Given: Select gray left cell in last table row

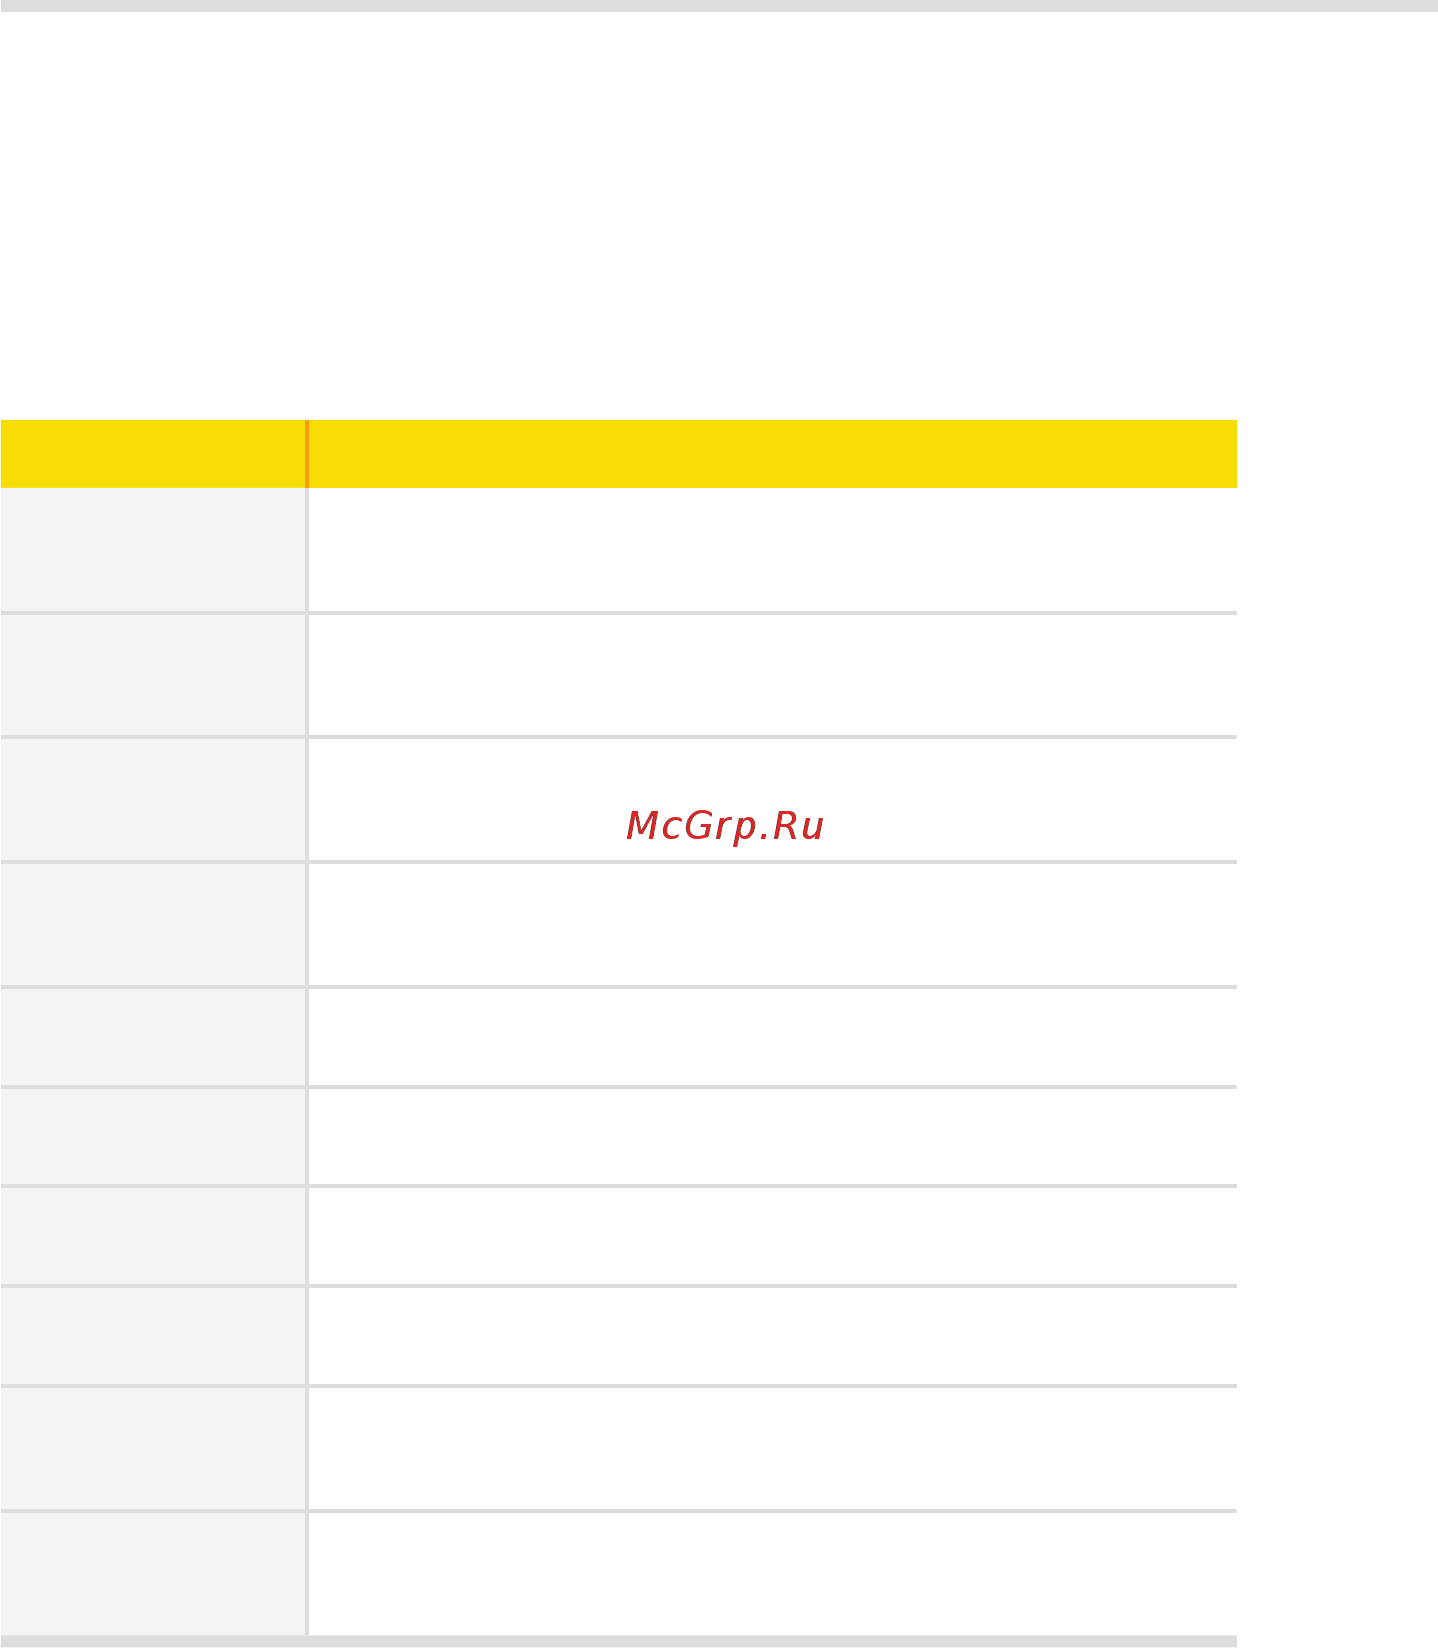Looking at the screenshot, I should pos(153,1573).
